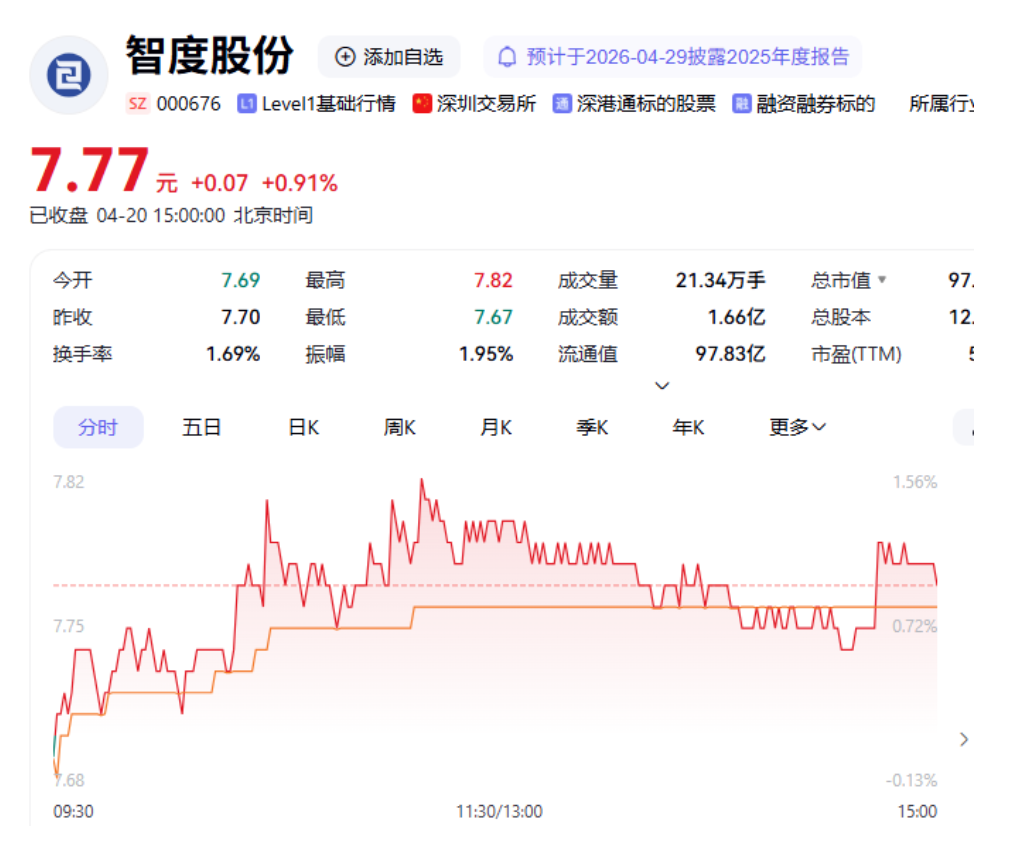Switch to the 周K tab
The image size is (1014, 855).
click(400, 428)
